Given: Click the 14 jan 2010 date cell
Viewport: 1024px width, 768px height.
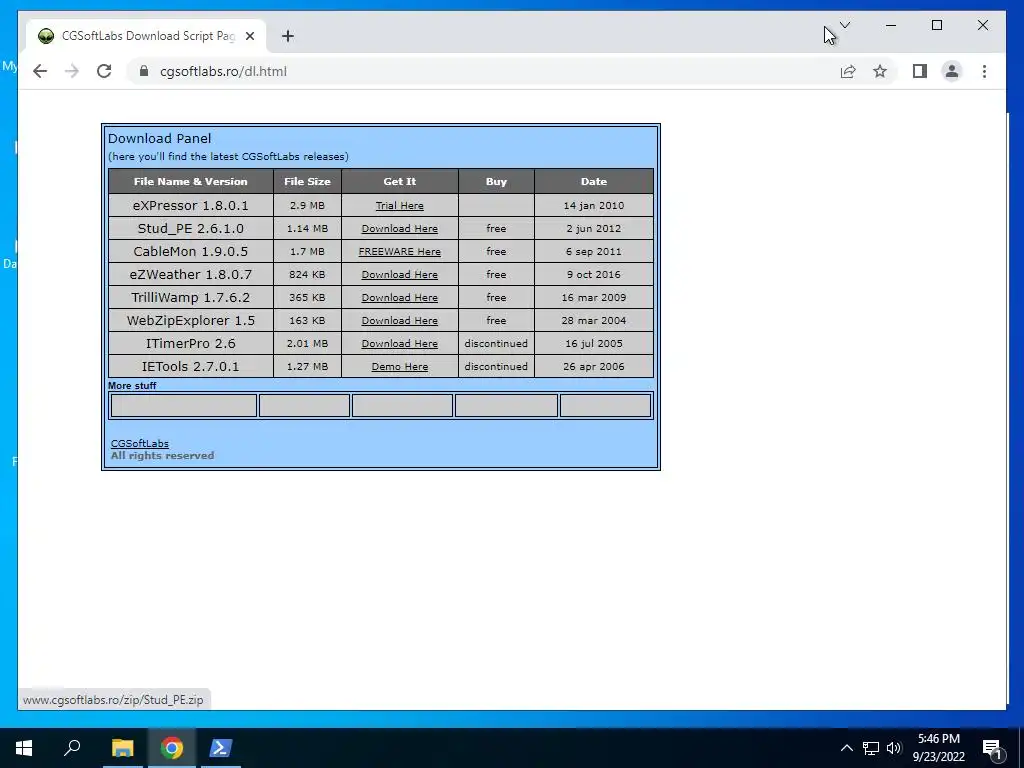Looking at the screenshot, I should [x=594, y=205].
